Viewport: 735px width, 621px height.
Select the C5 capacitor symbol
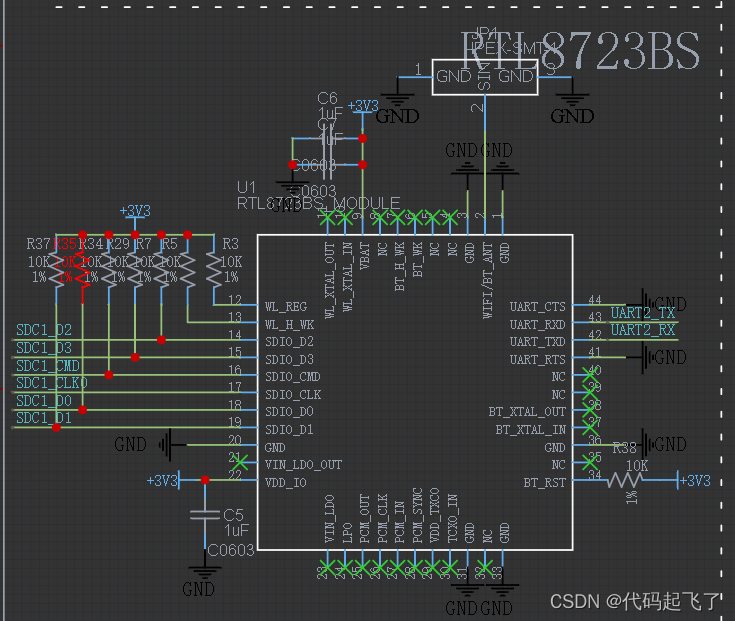205,516
